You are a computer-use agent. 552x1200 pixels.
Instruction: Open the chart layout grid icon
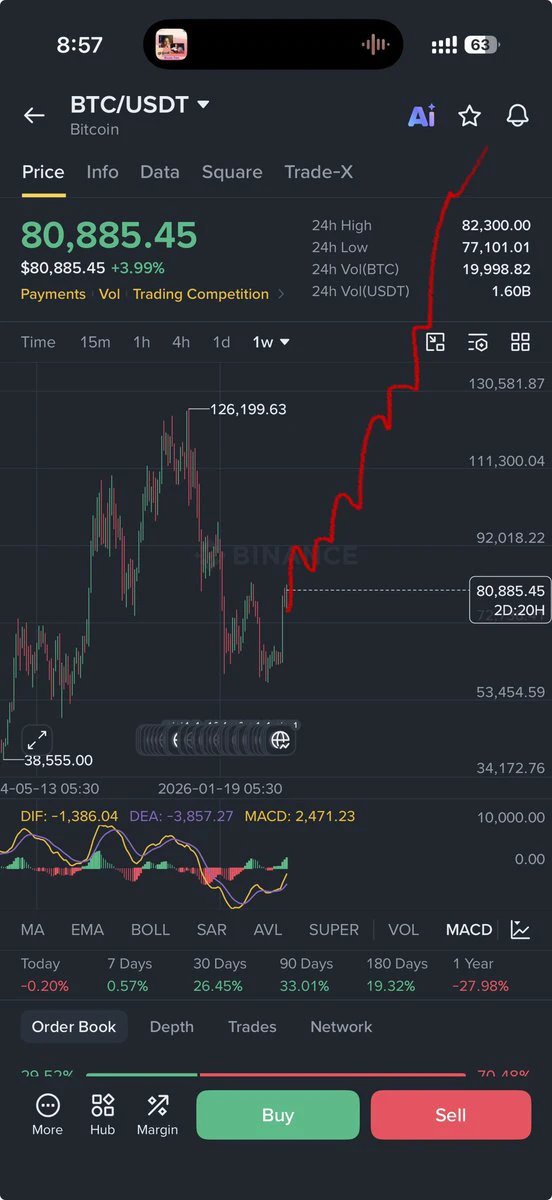[520, 342]
